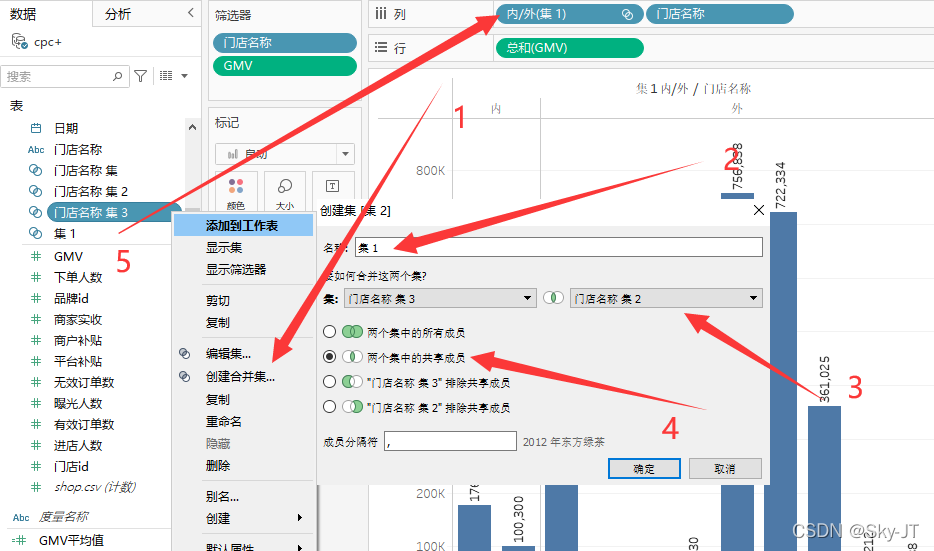Click the set name input field
This screenshot has width=934, height=551.
point(559,247)
